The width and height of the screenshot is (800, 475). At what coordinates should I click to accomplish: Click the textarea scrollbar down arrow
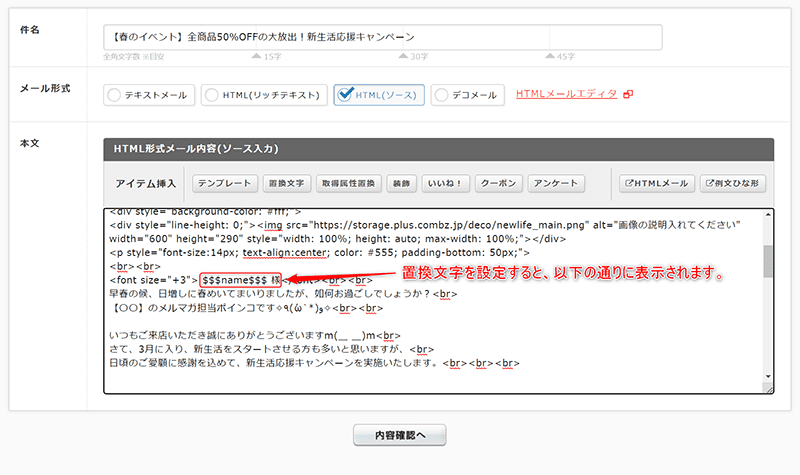tap(768, 377)
